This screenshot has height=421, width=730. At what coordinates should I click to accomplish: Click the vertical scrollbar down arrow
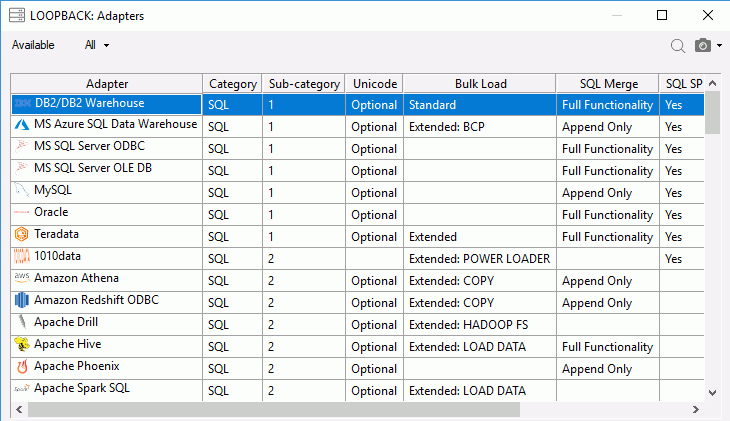coord(712,393)
